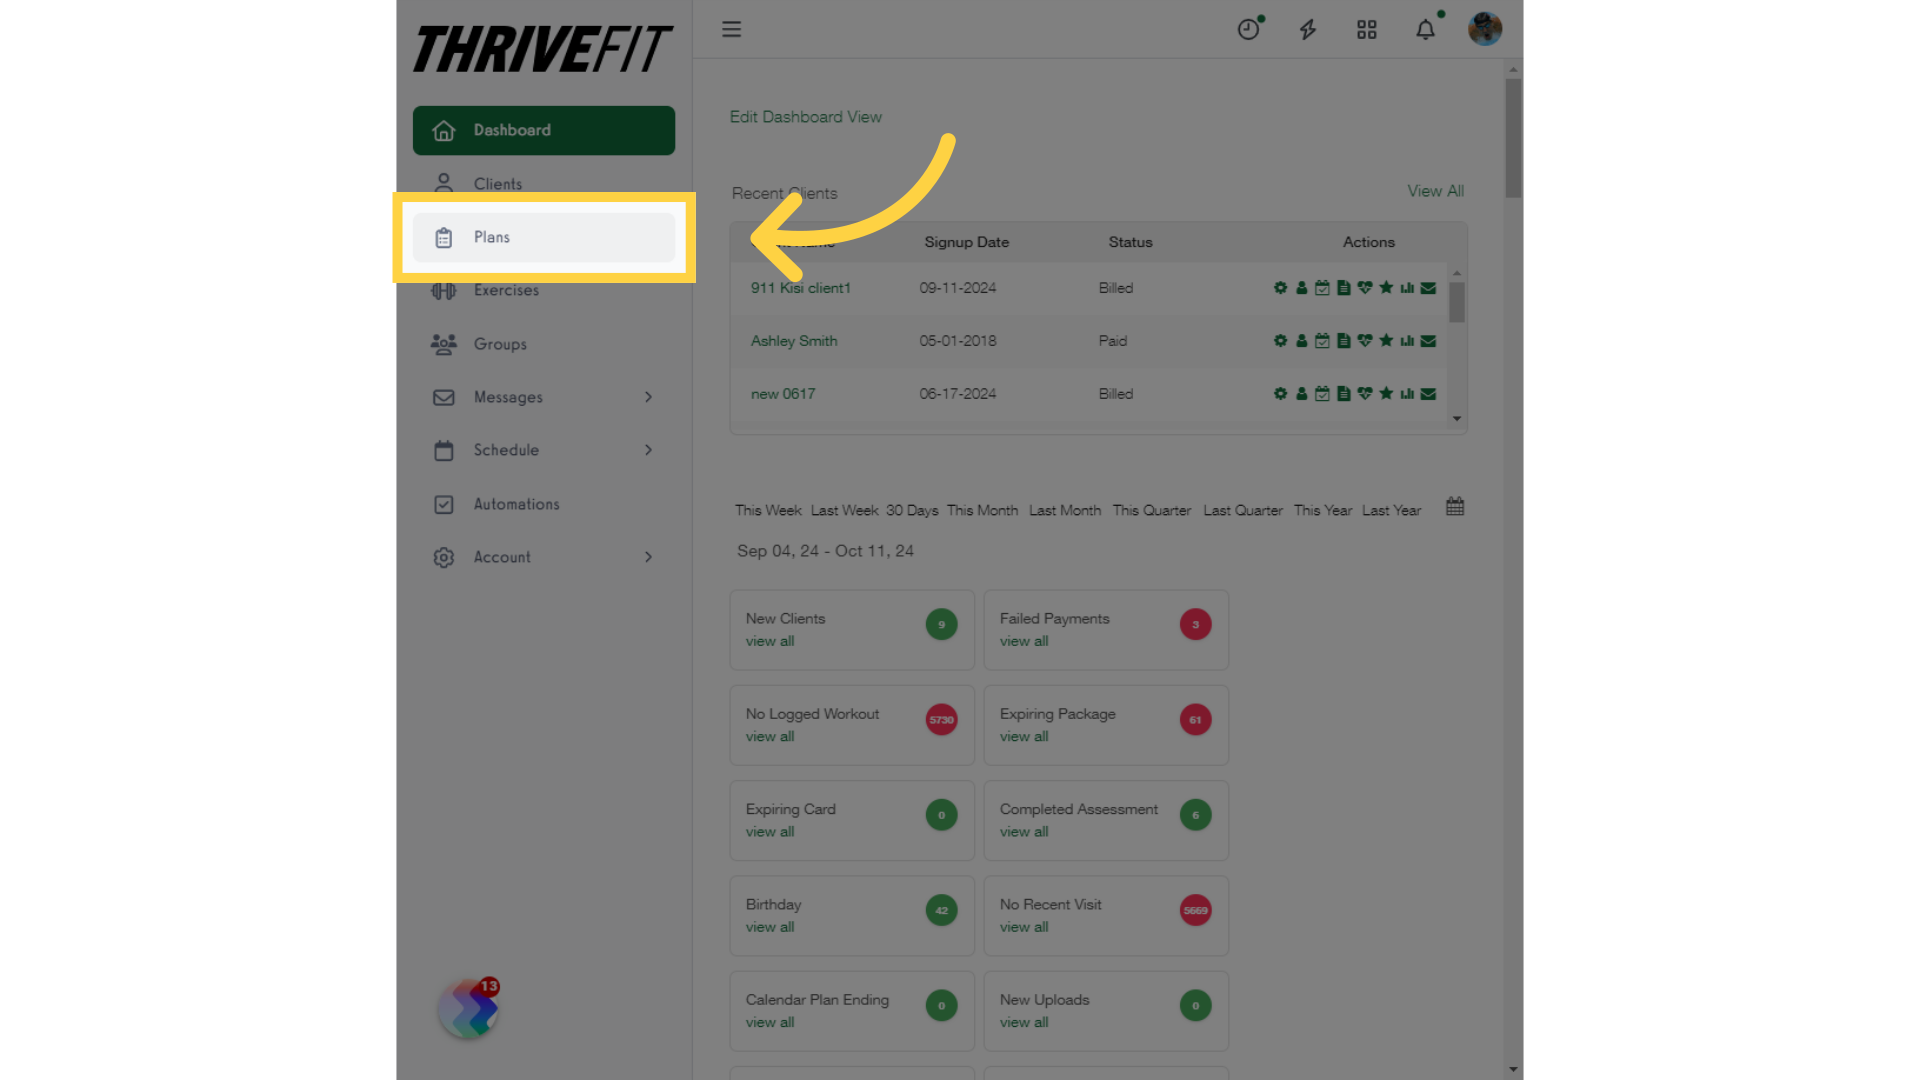Screen dimensions: 1920x1080
Task: Open client 911 Kisi client1
Action: [801, 288]
